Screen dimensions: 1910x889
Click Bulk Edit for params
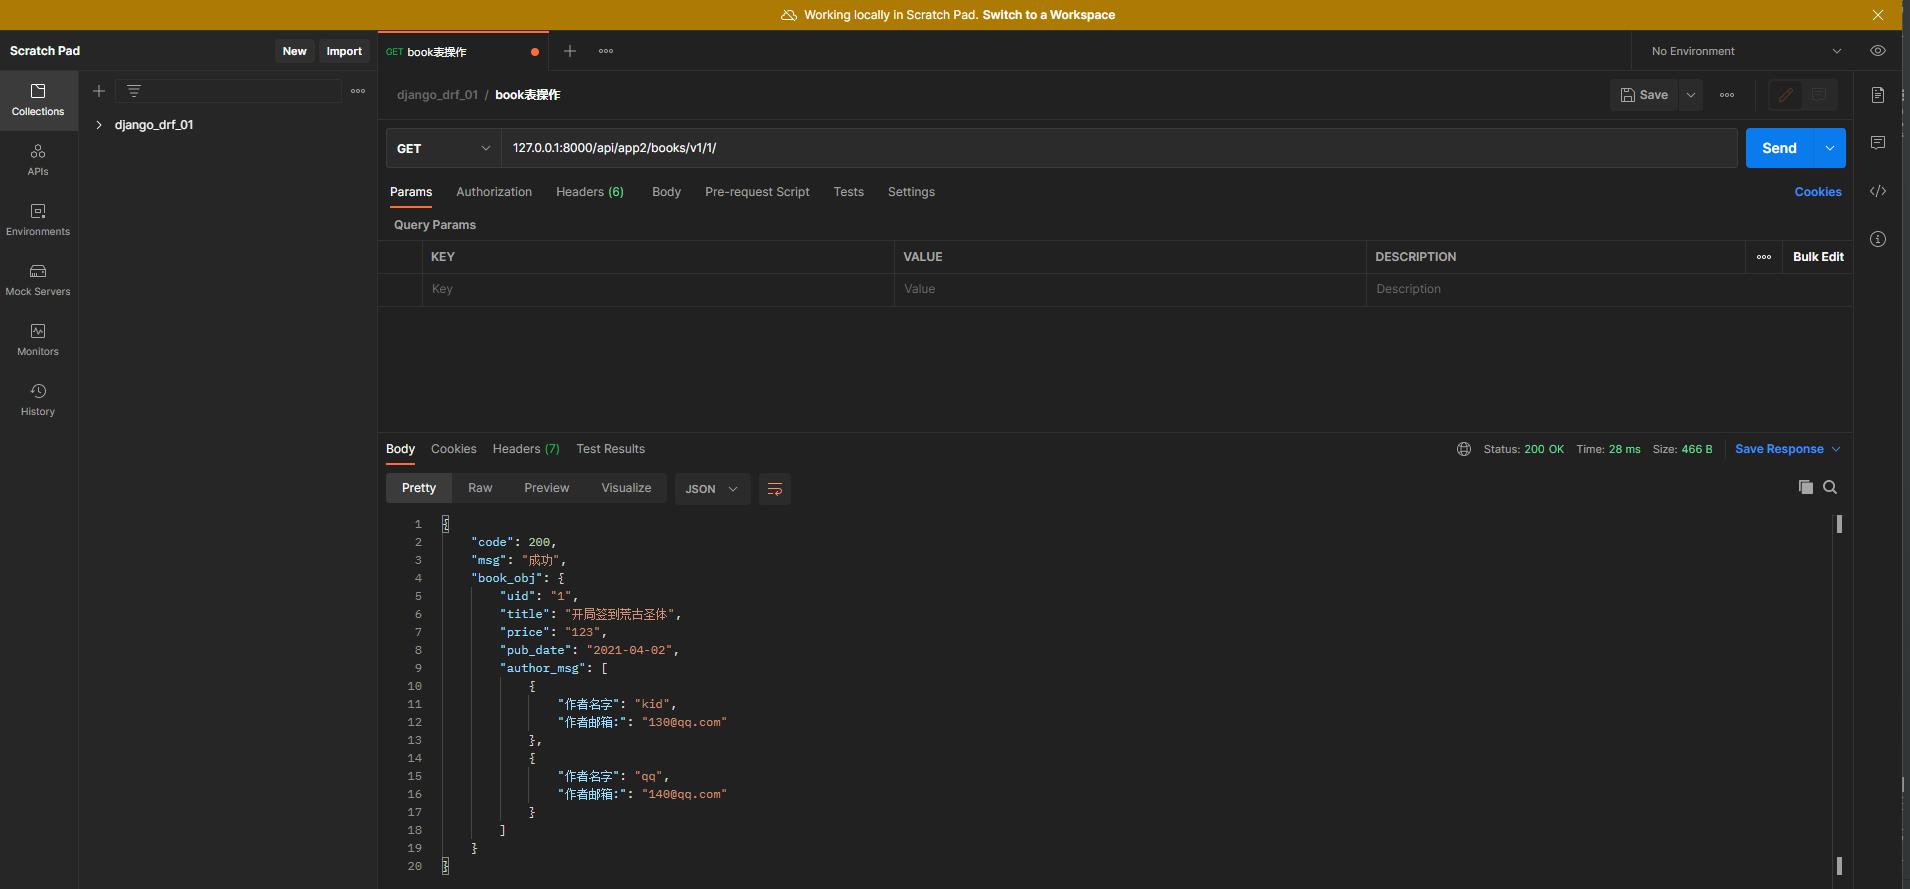pos(1818,257)
